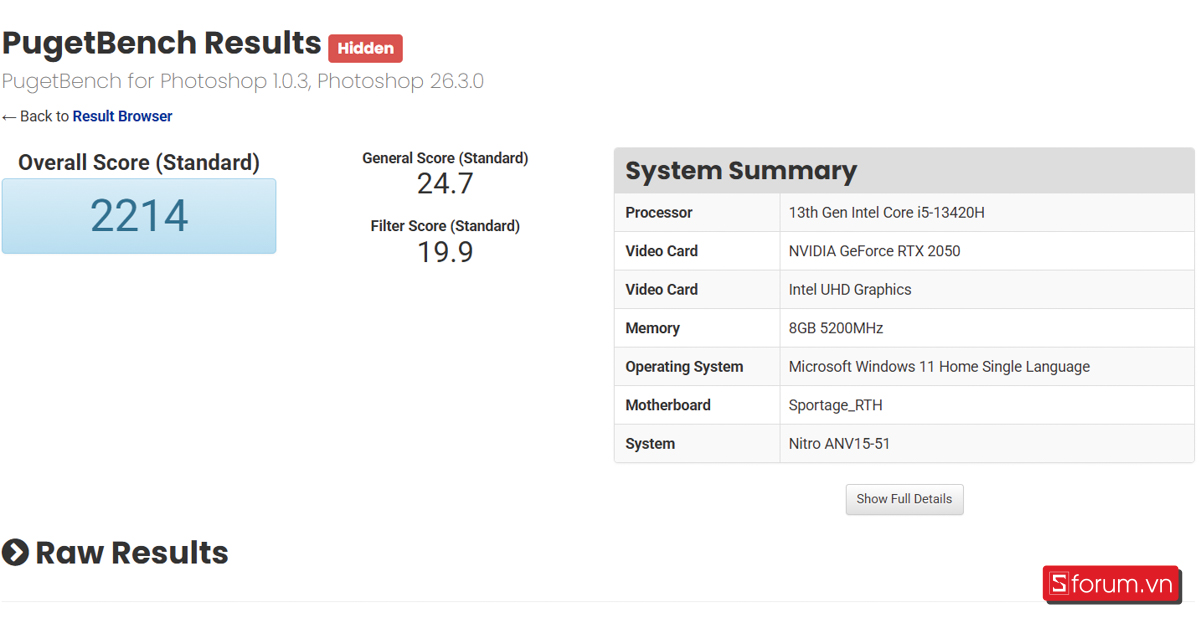Click 13th Gen Intel Core i5-13420H value

887,213
